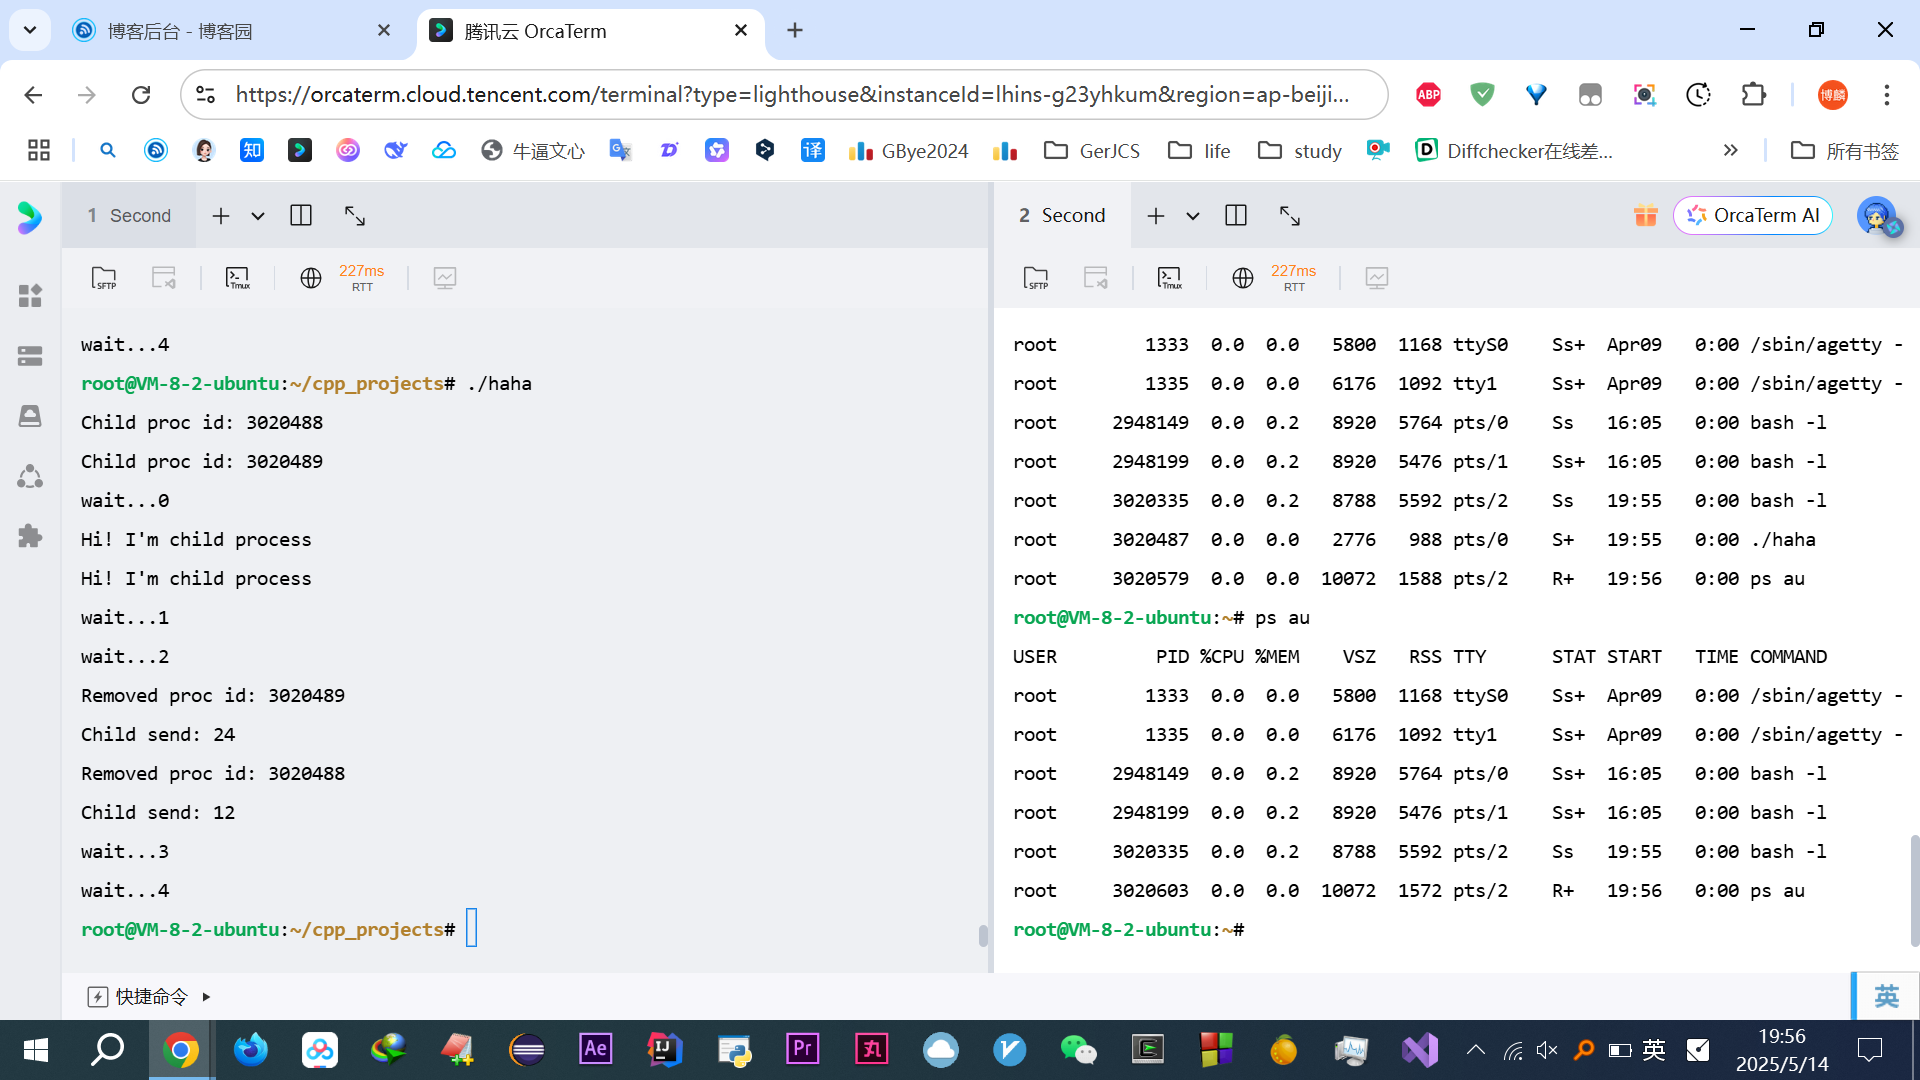1920x1080 pixels.
Task: Show more bookmarks with double chevron
Action: (1731, 151)
